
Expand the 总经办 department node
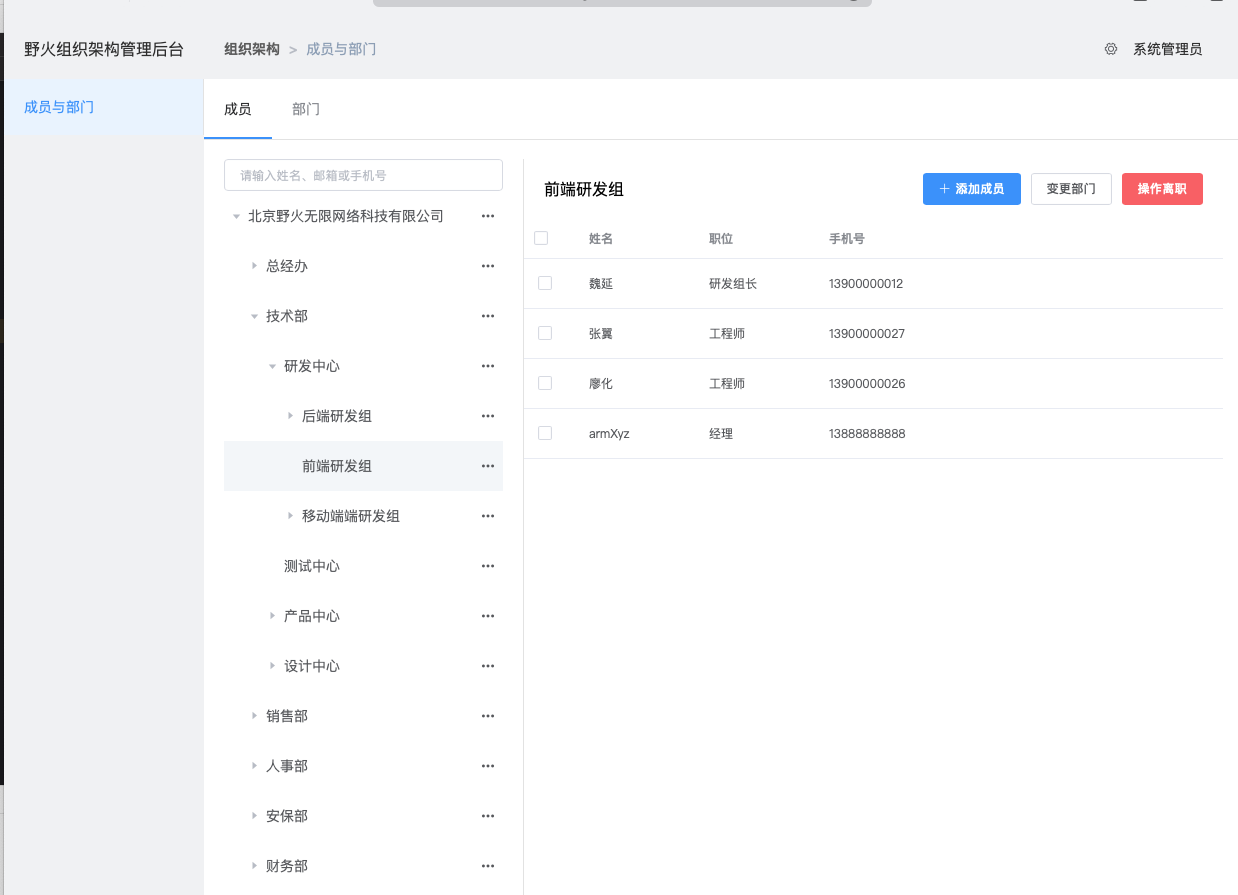click(x=254, y=266)
